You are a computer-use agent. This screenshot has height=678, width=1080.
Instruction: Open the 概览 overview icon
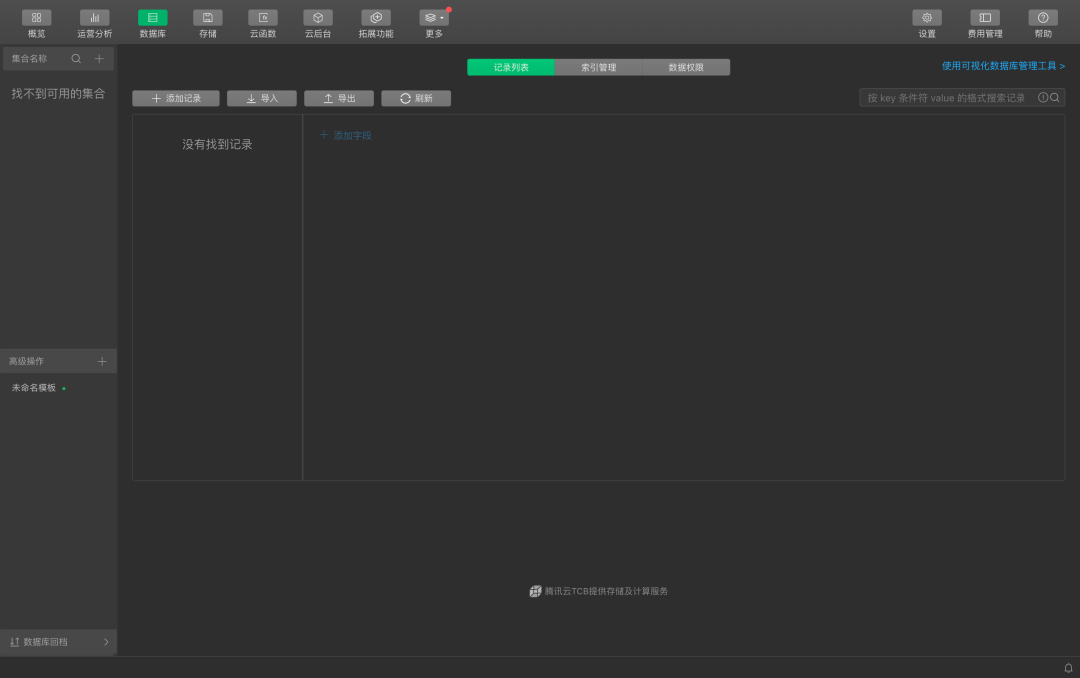pyautogui.click(x=37, y=18)
